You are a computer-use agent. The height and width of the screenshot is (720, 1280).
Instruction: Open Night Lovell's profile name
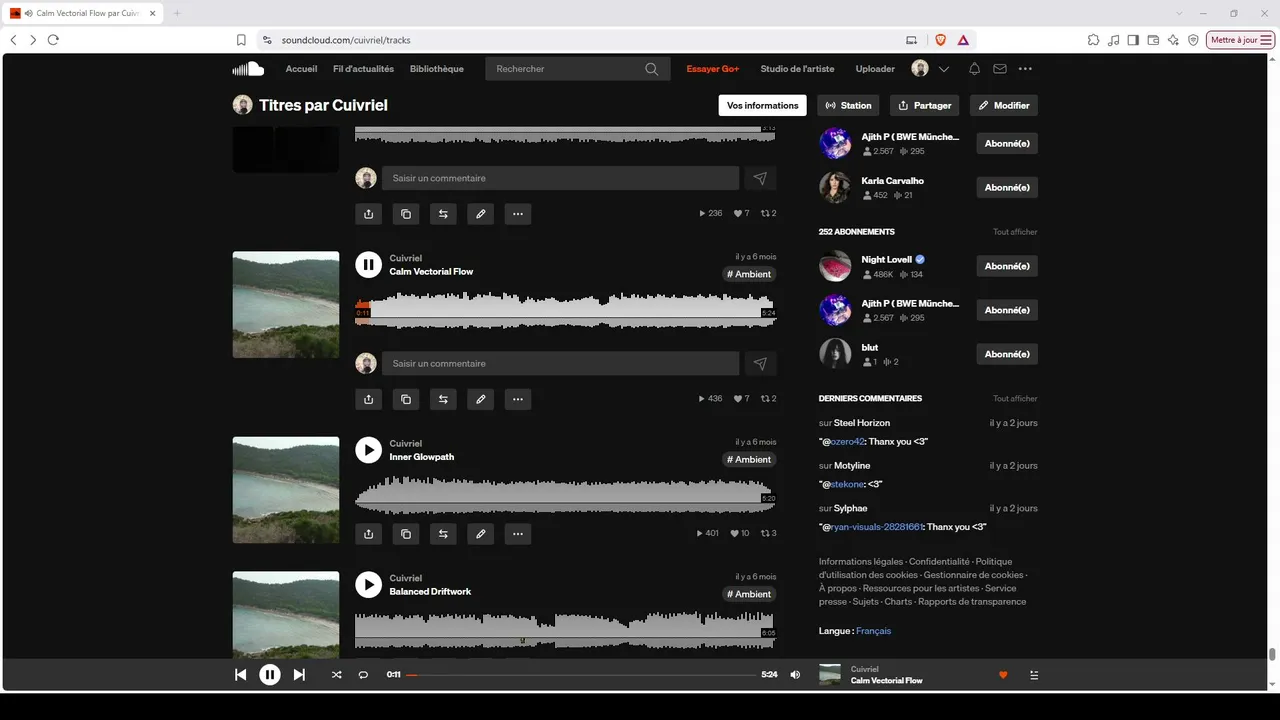coord(887,259)
